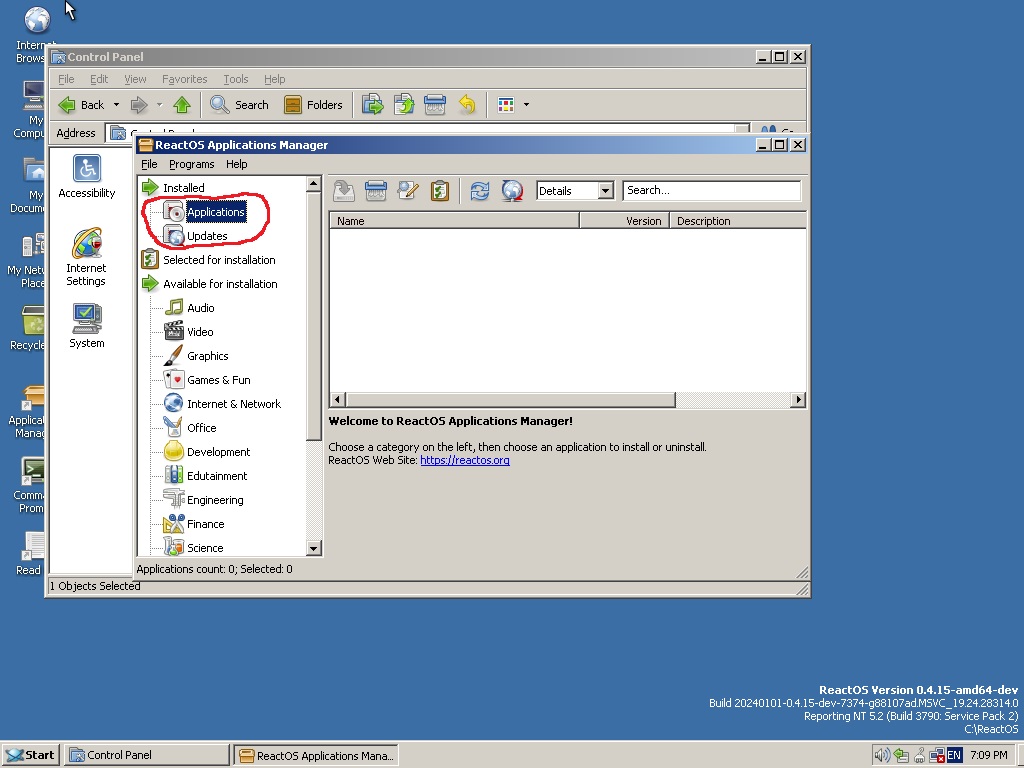Click ReactOS Applications Manager taskbar button

coord(317,756)
